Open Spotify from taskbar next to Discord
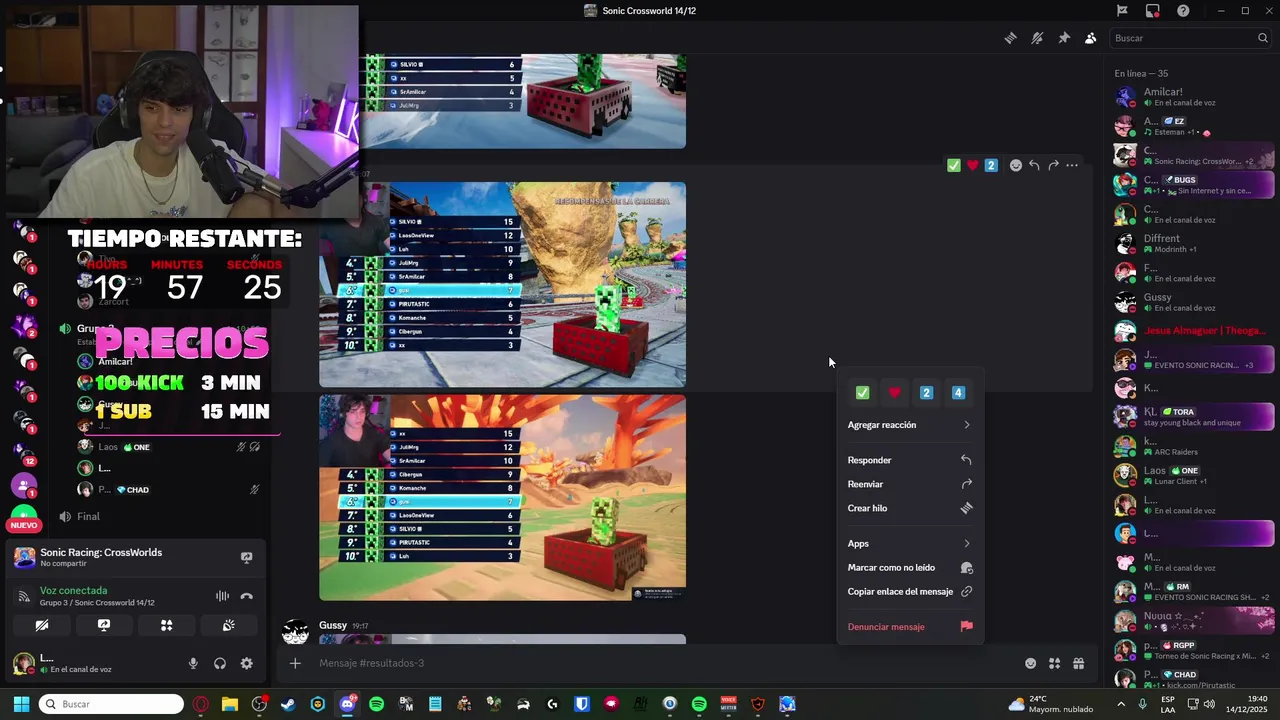The height and width of the screenshot is (720, 1280). click(x=376, y=704)
